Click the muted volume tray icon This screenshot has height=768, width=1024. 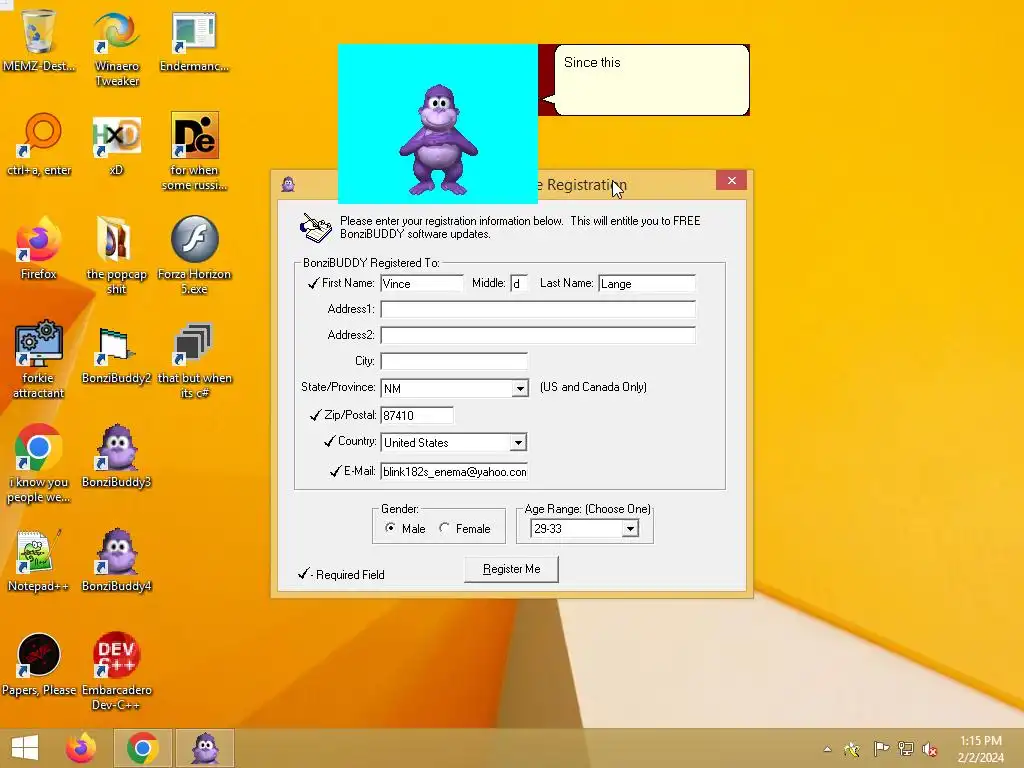point(930,749)
